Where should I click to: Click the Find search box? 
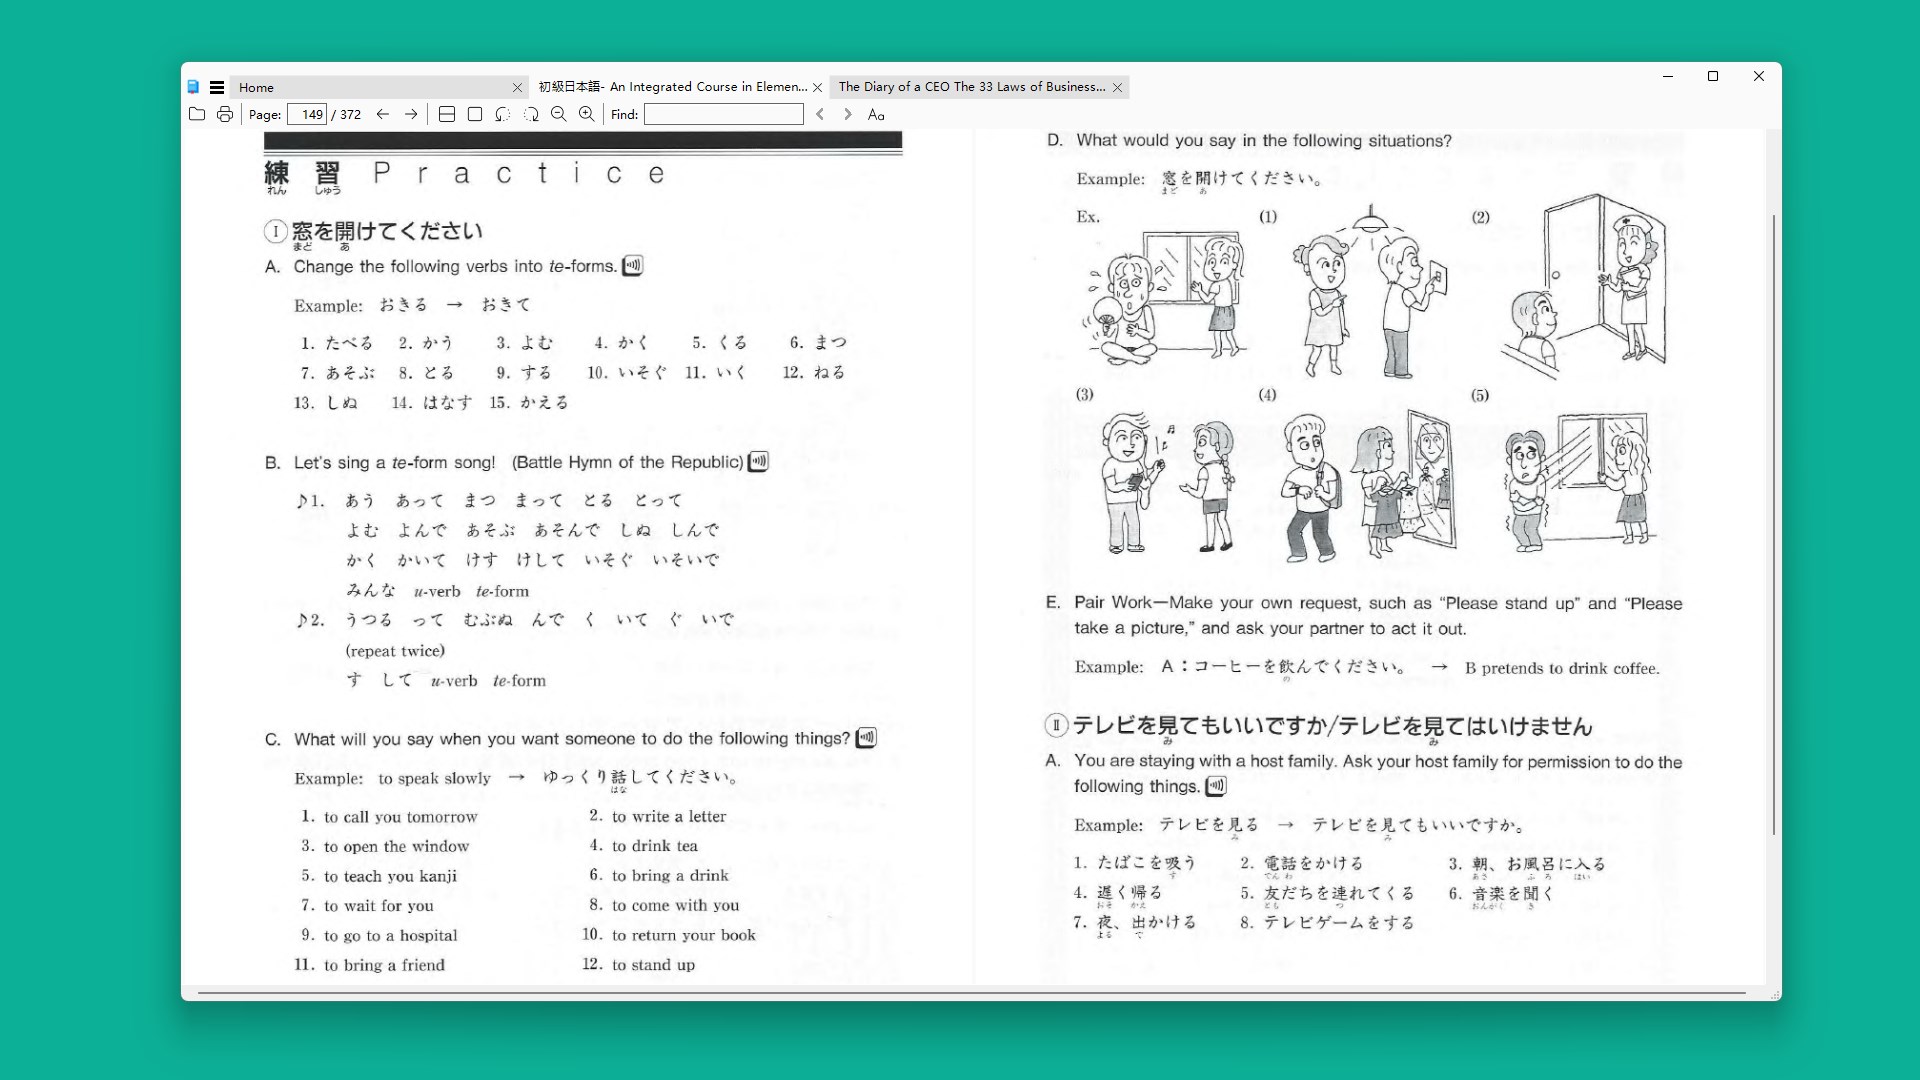tap(724, 114)
